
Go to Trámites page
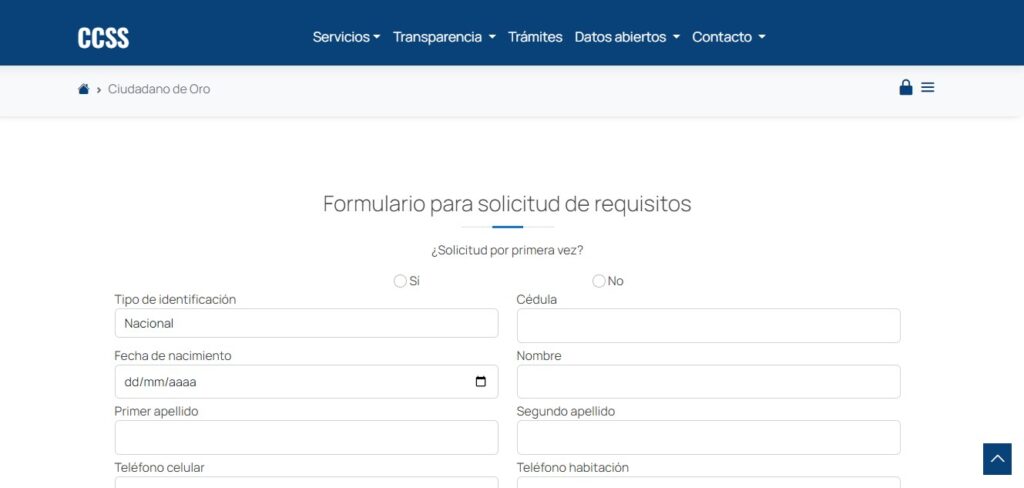[x=535, y=37]
